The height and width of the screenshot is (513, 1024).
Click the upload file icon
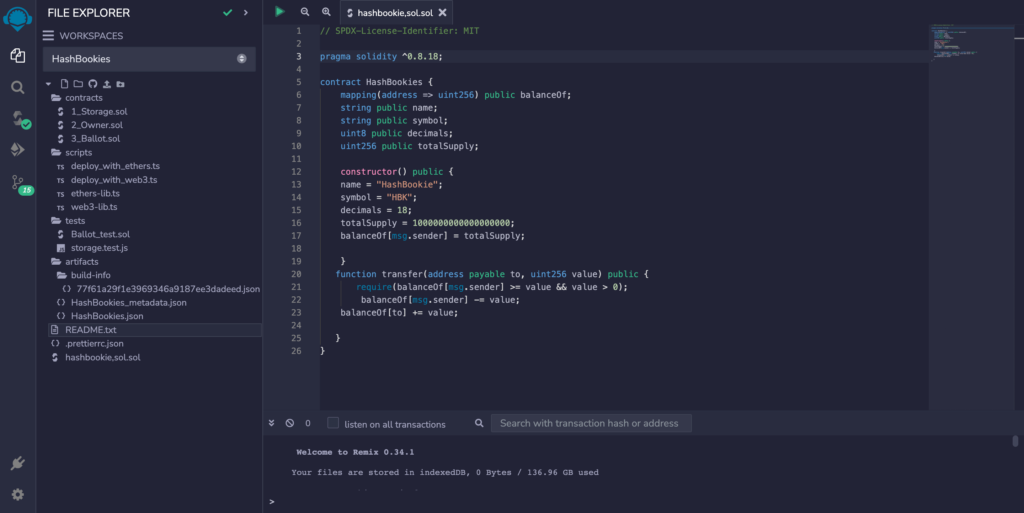pyautogui.click(x=106, y=84)
